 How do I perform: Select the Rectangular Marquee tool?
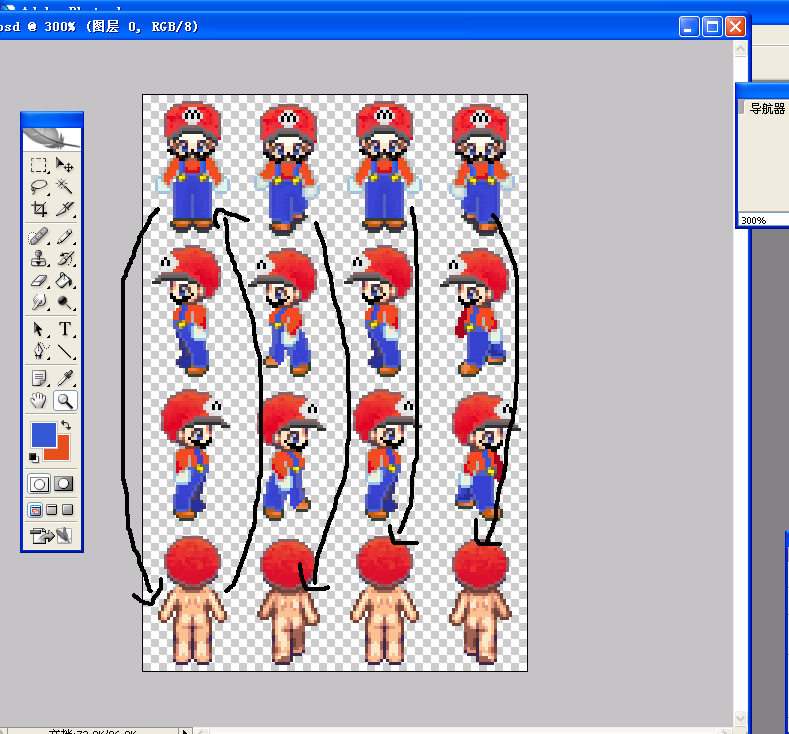coord(39,165)
